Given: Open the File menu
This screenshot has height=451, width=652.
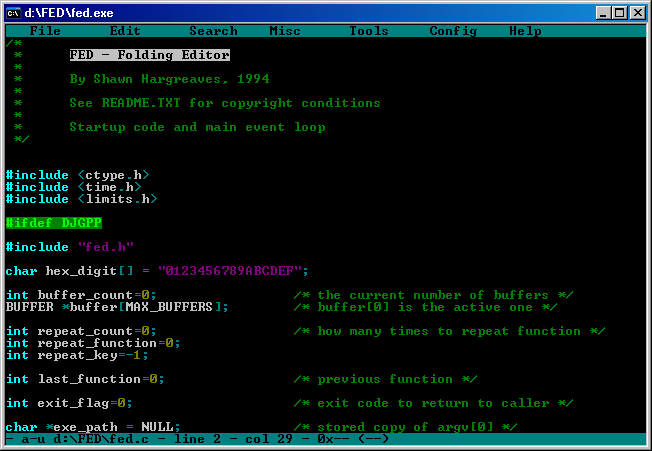Looking at the screenshot, I should pyautogui.click(x=45, y=31).
